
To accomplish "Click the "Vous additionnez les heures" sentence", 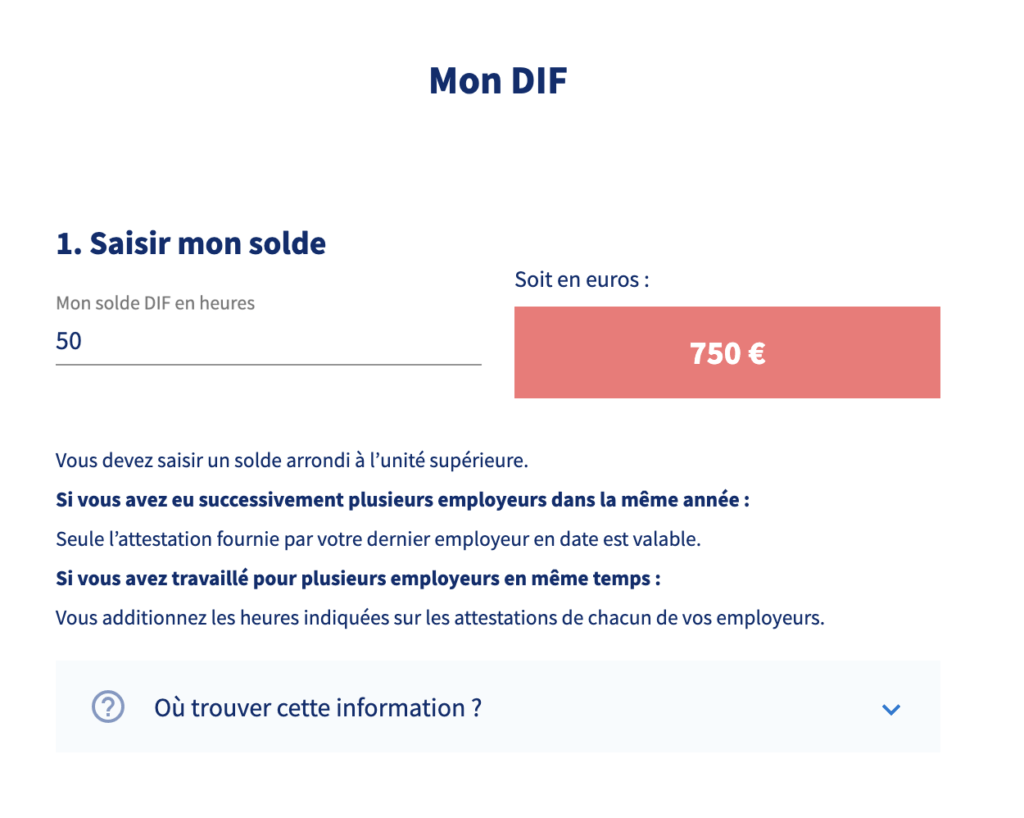I will [x=440, y=618].
